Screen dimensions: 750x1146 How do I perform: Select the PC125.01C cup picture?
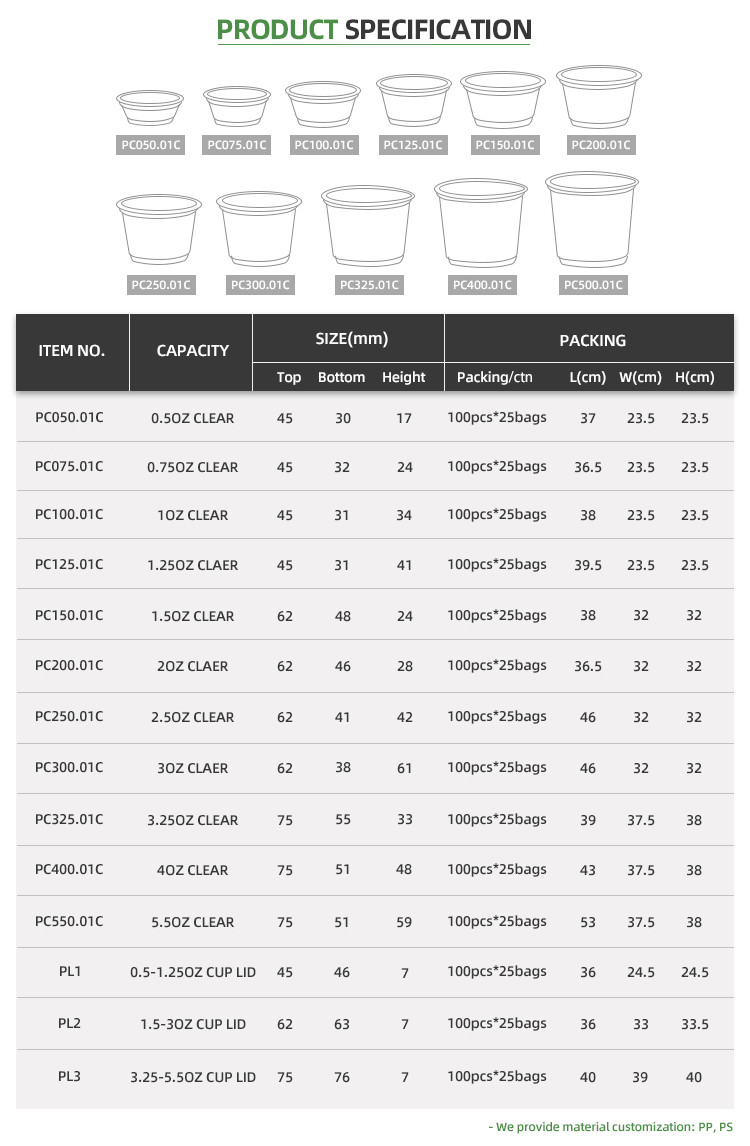(414, 99)
